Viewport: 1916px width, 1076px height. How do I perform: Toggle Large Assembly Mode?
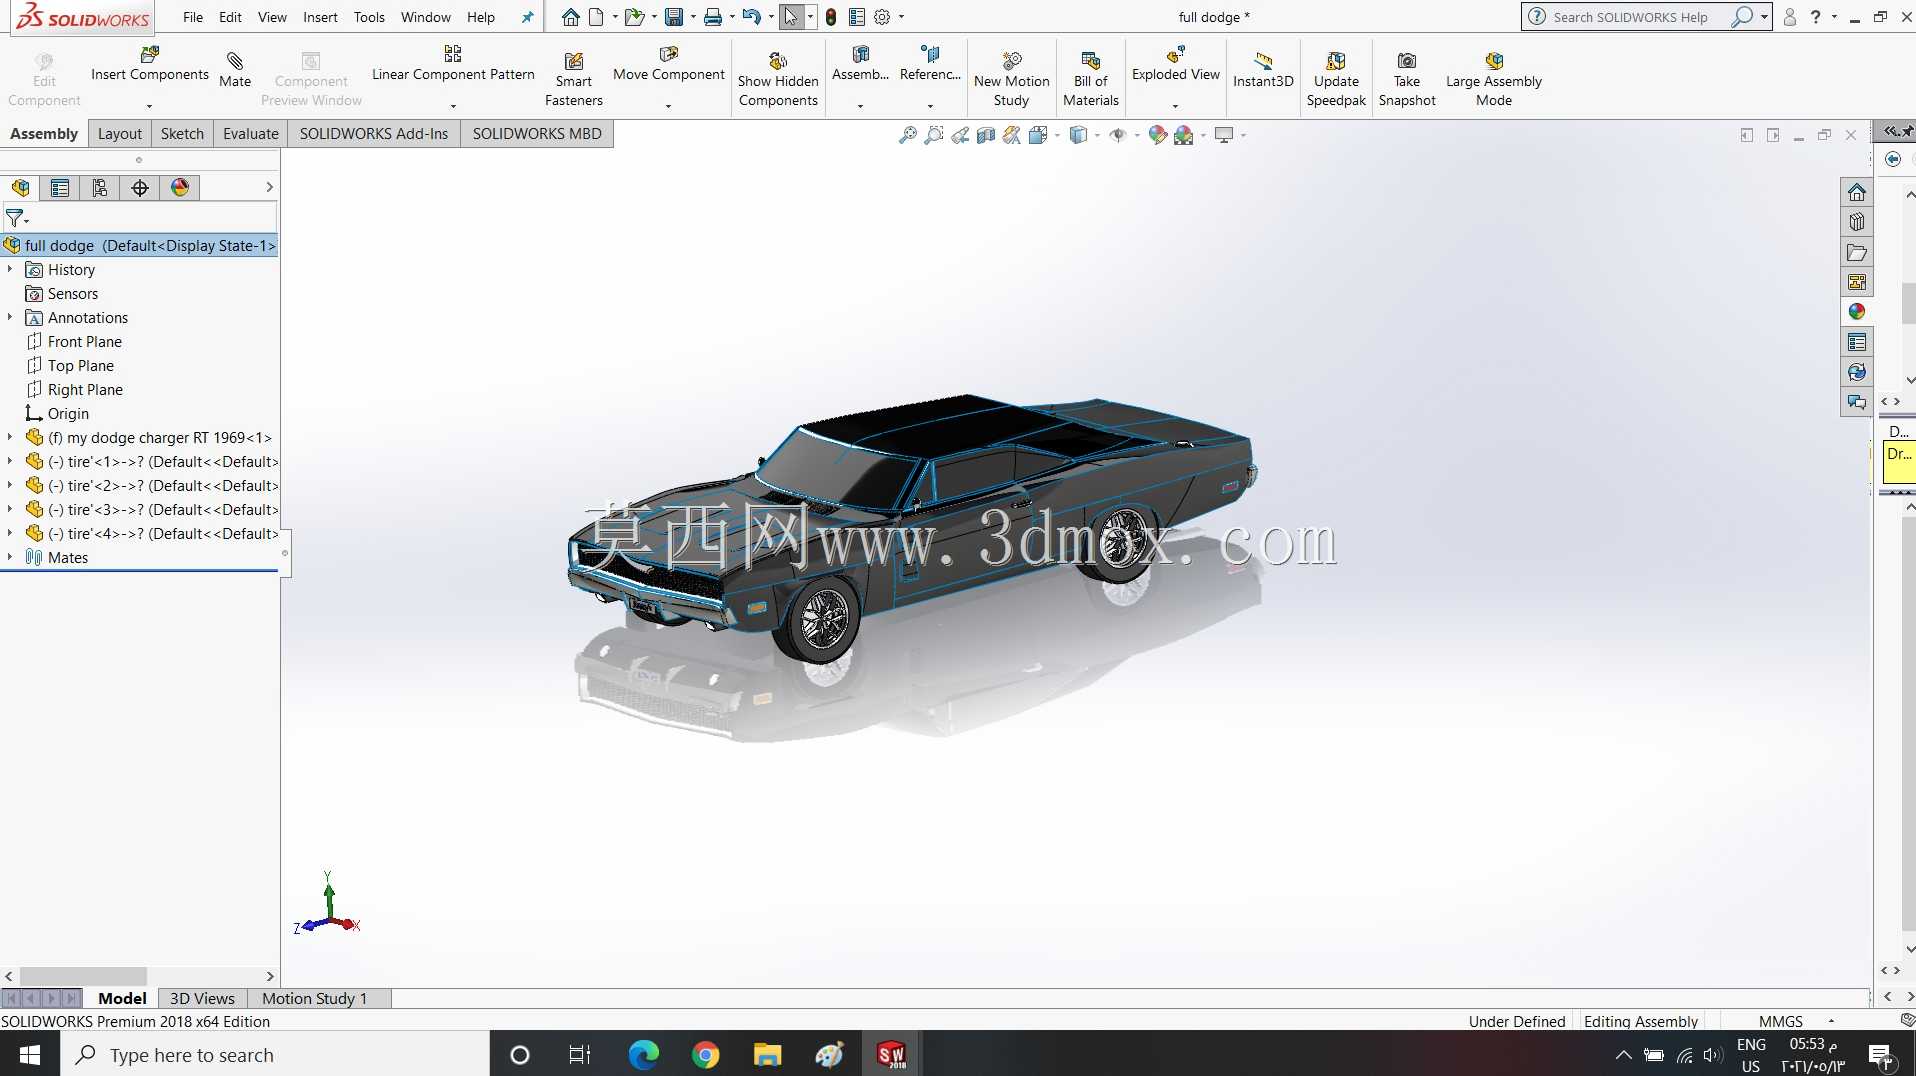(x=1494, y=79)
